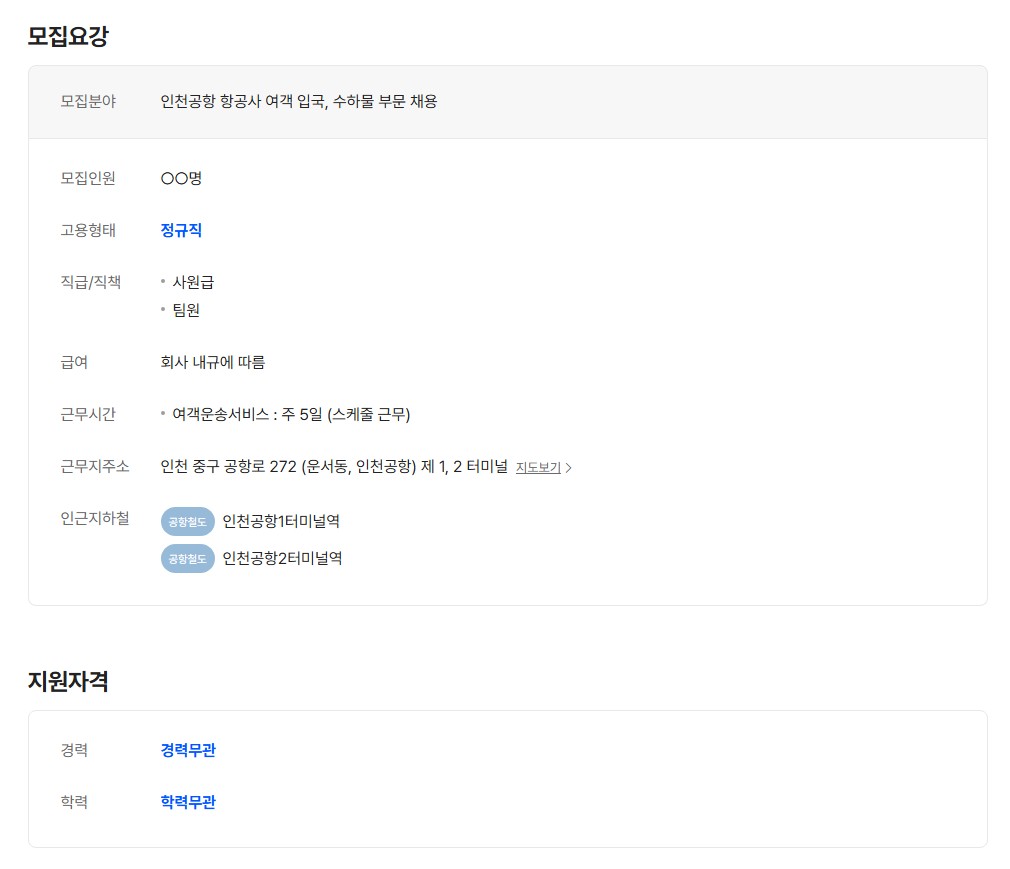The width and height of the screenshot is (1010, 869).
Task: Click the blue 경력무관 text
Action: pos(188,750)
